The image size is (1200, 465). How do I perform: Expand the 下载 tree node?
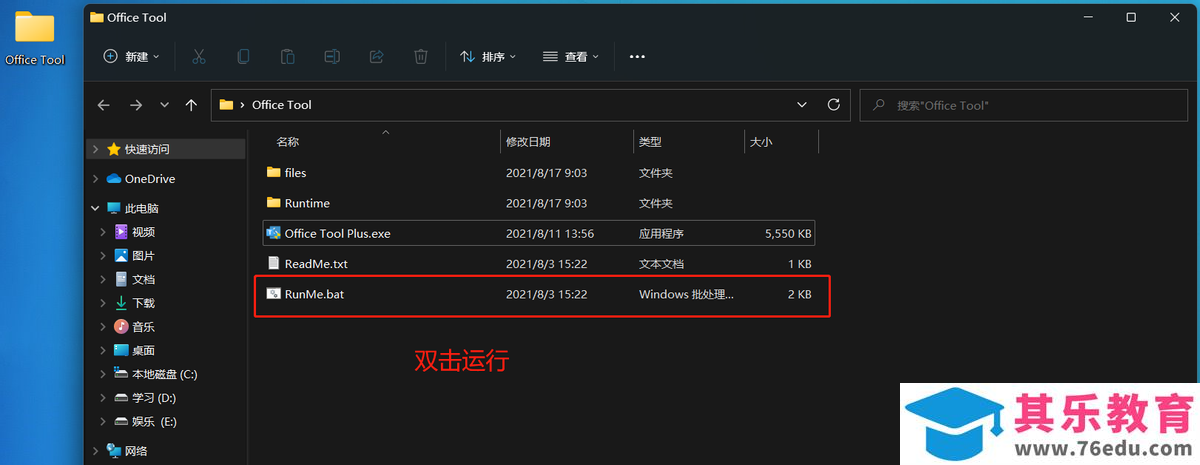pyautogui.click(x=103, y=303)
